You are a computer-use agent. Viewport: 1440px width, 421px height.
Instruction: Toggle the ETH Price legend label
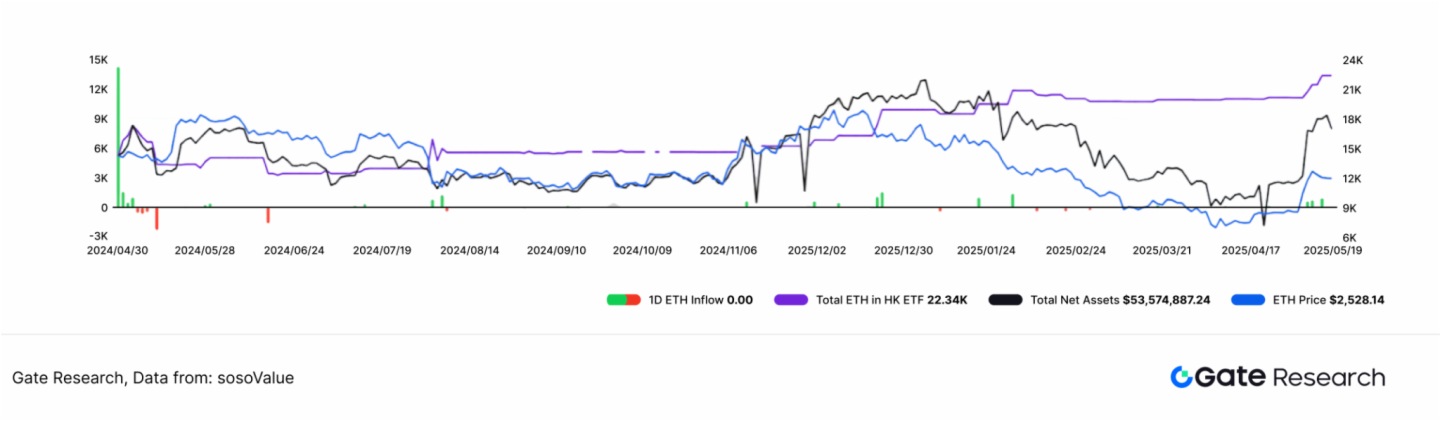(x=1298, y=299)
